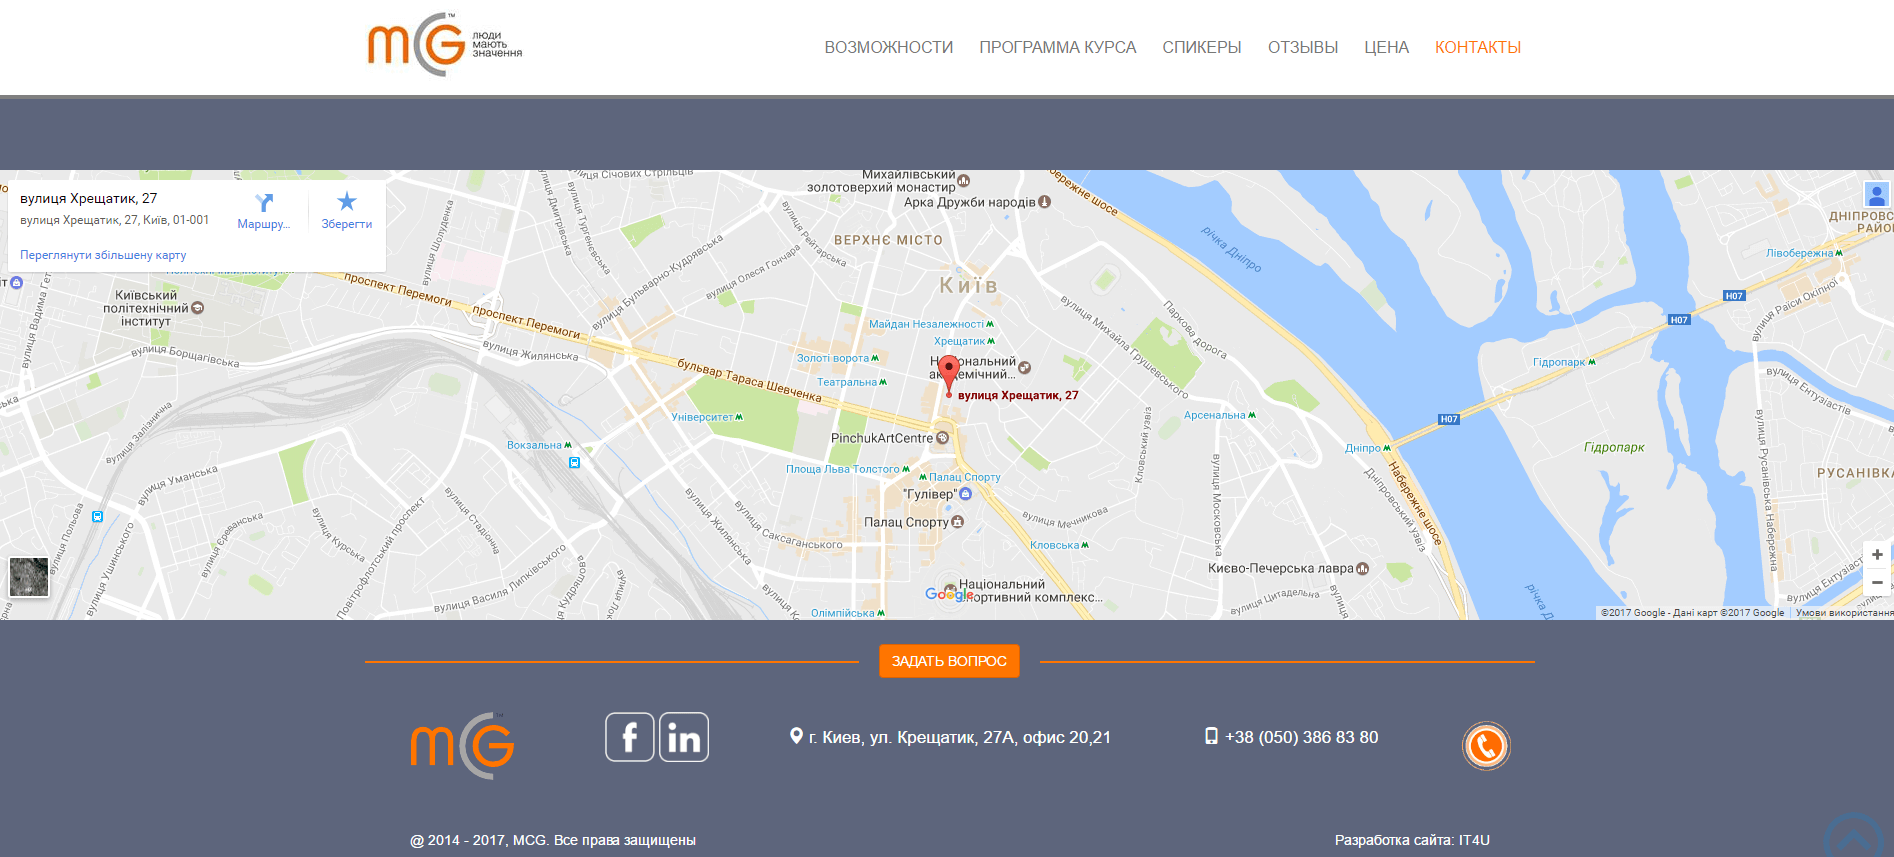This screenshot has height=857, width=1894.
Task: Switch map to satellite view thumbnail
Action: click(x=29, y=577)
